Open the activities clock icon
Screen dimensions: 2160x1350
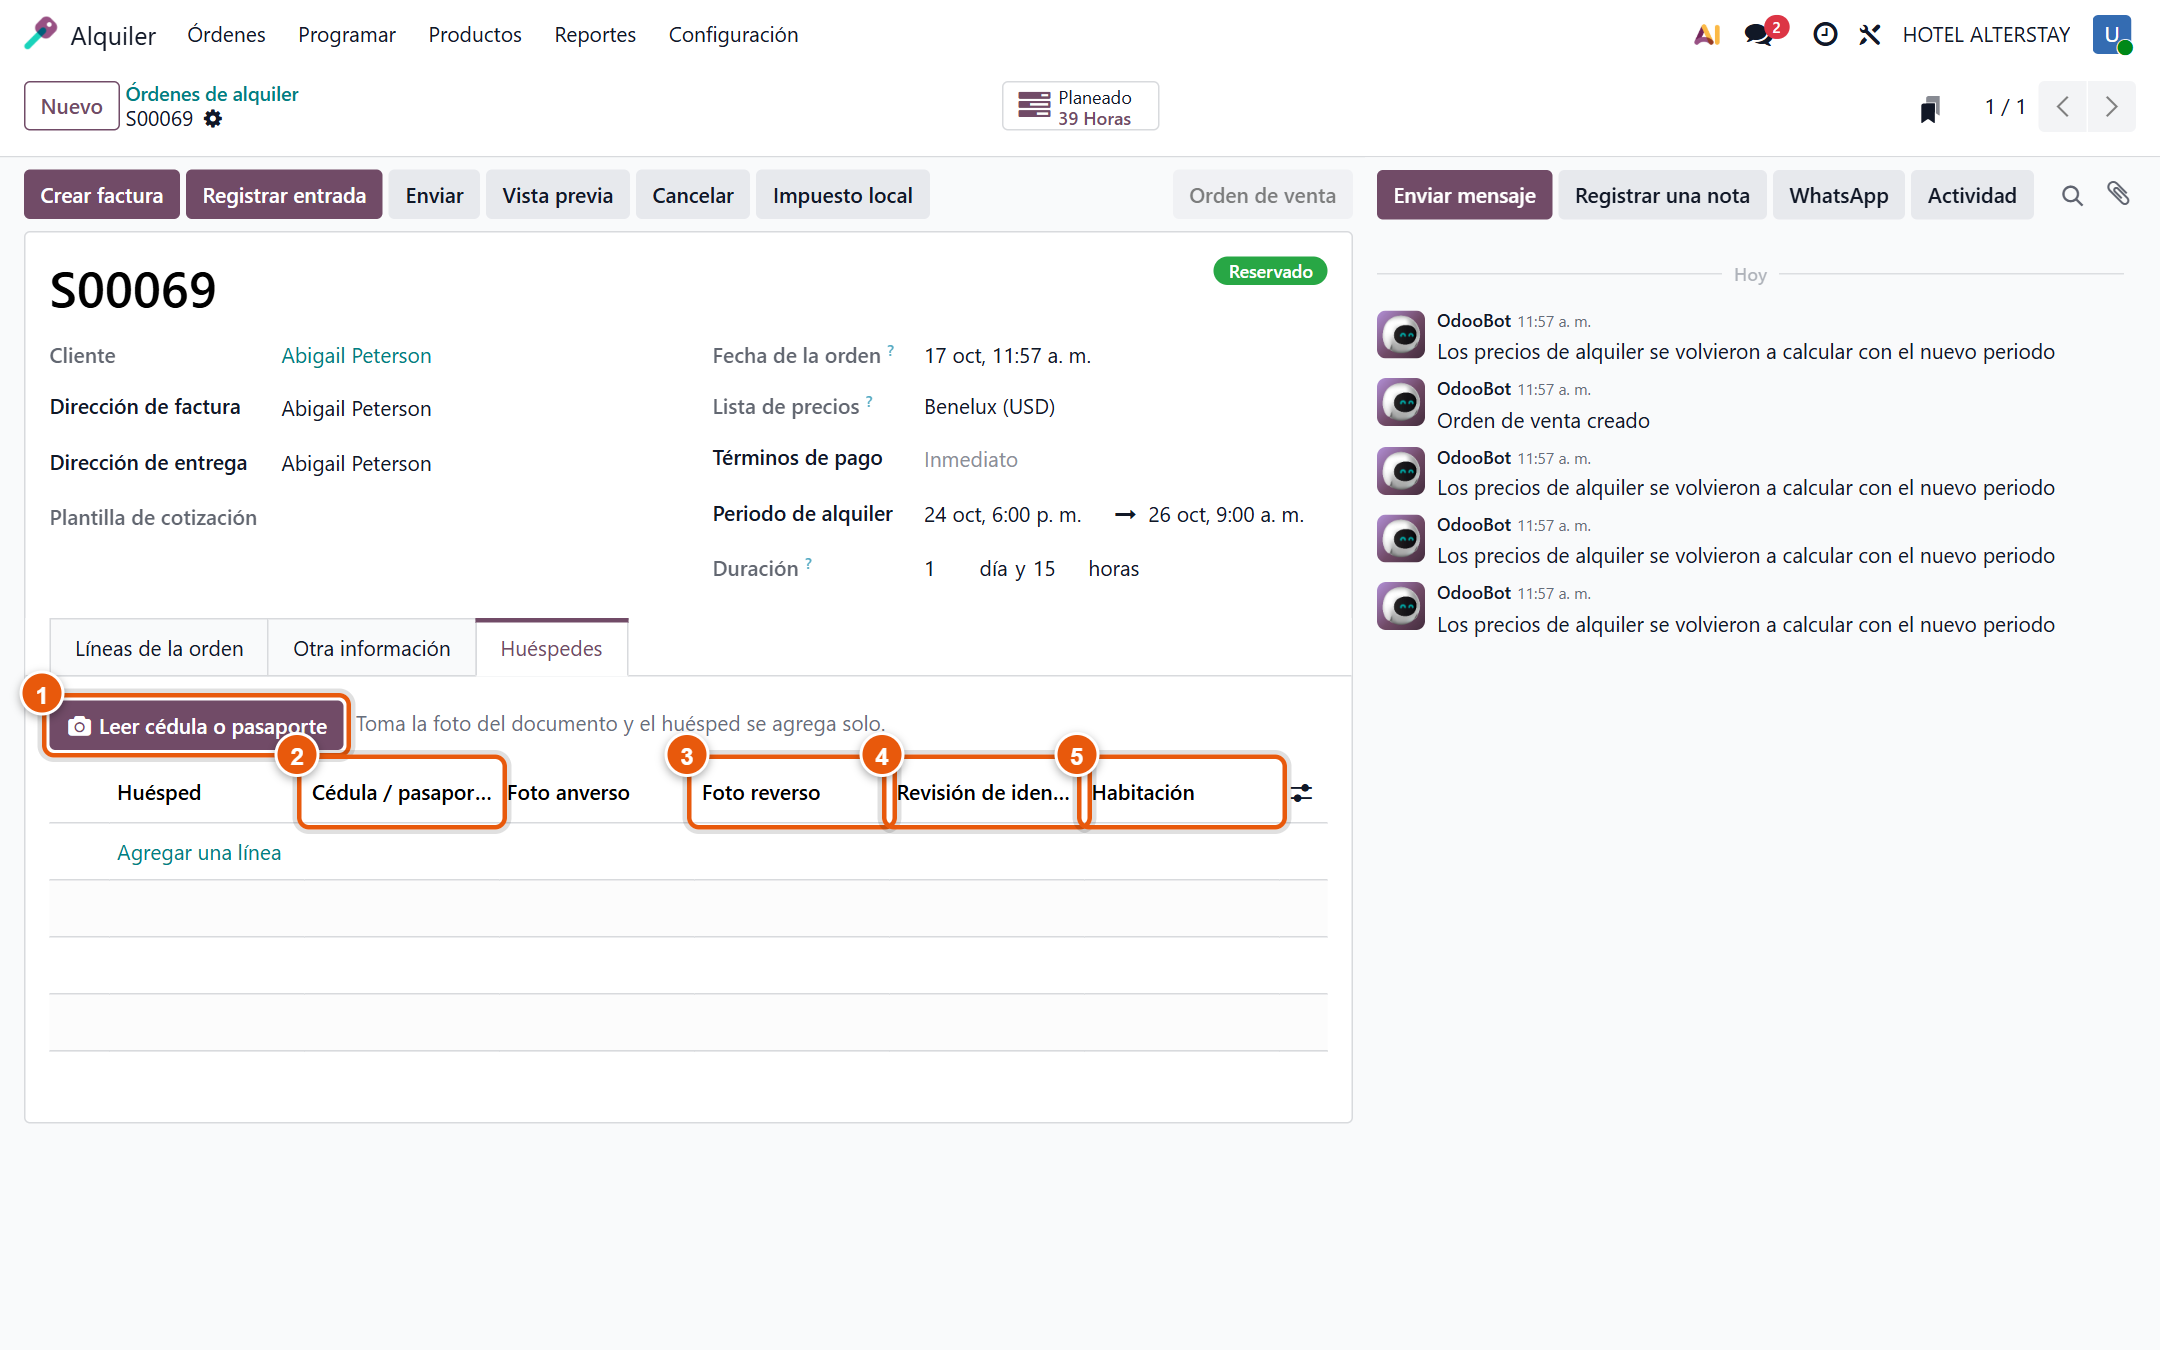1825,35
